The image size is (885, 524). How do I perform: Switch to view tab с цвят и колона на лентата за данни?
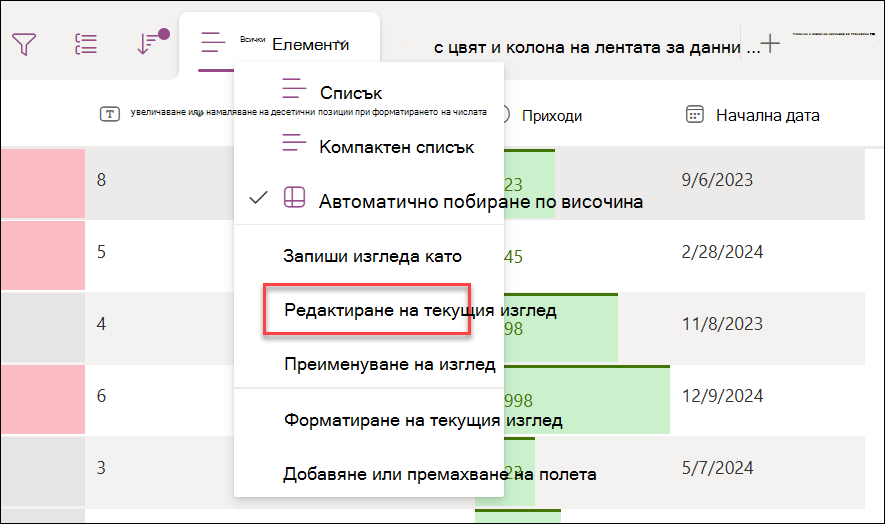[x=597, y=47]
